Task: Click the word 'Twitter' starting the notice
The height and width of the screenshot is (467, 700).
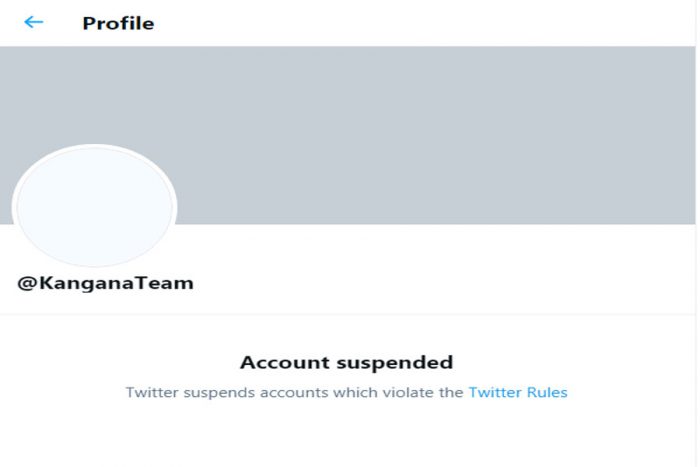Action: pos(152,392)
